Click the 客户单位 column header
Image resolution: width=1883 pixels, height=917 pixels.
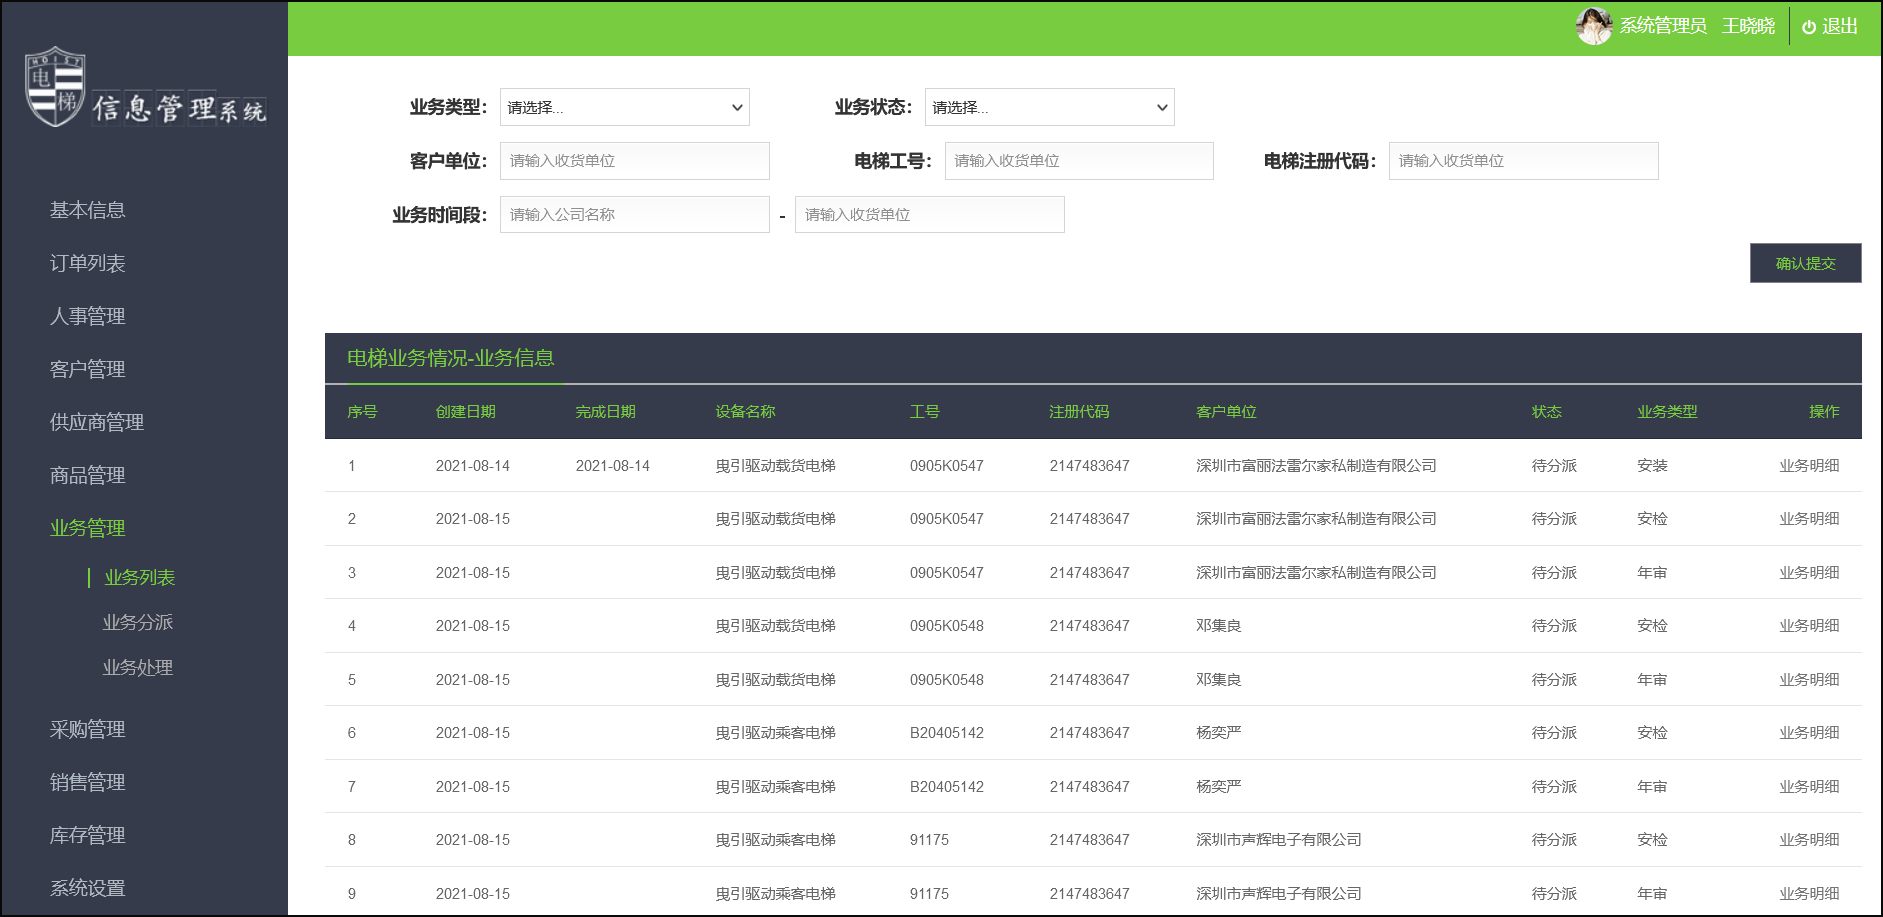pos(1227,412)
